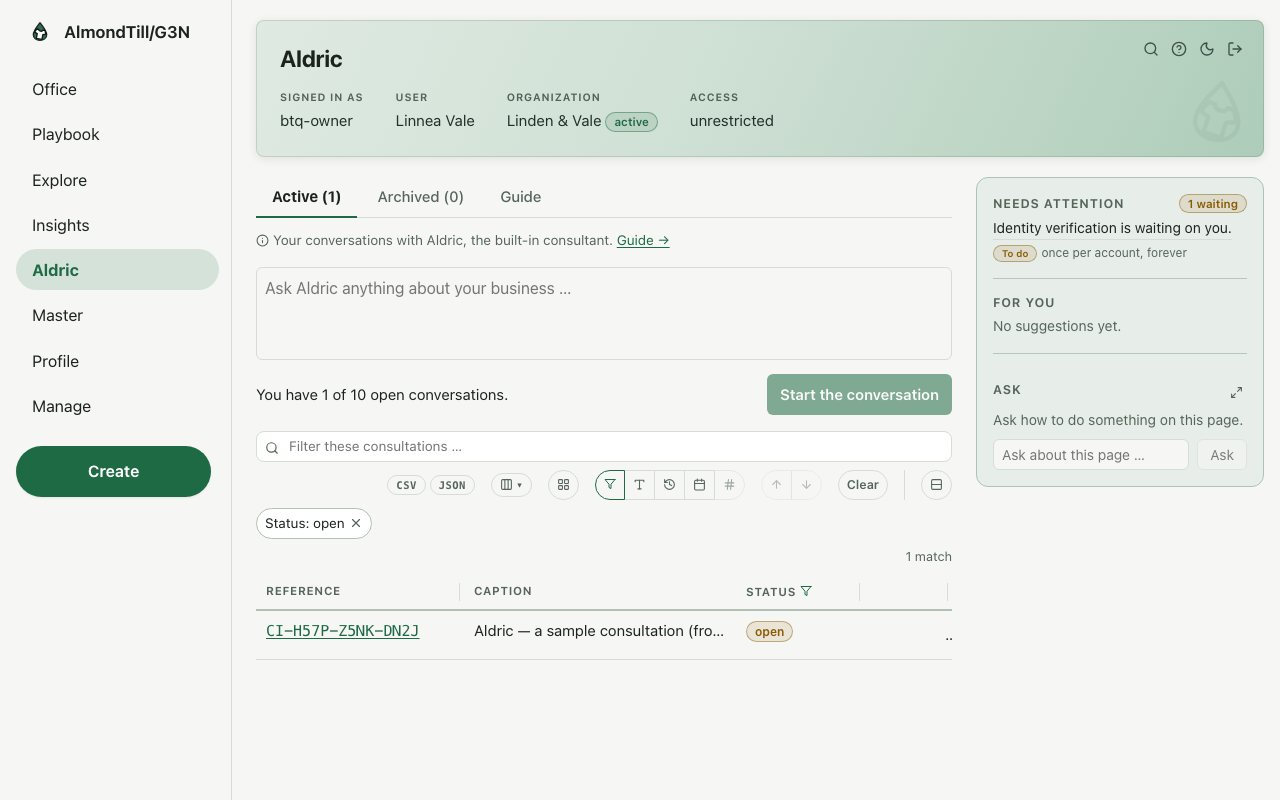The height and width of the screenshot is (800, 1280).
Task: Follow the Guide → link
Action: tap(643, 241)
